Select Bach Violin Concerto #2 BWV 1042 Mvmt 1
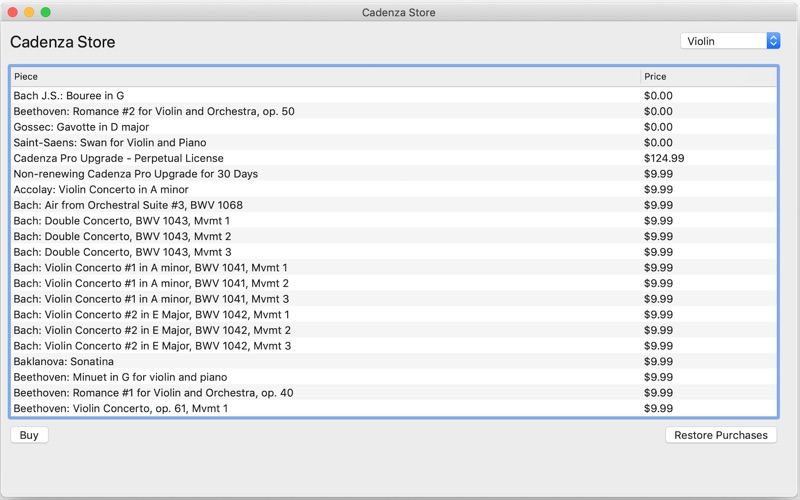The width and height of the screenshot is (800, 500). 393,315
